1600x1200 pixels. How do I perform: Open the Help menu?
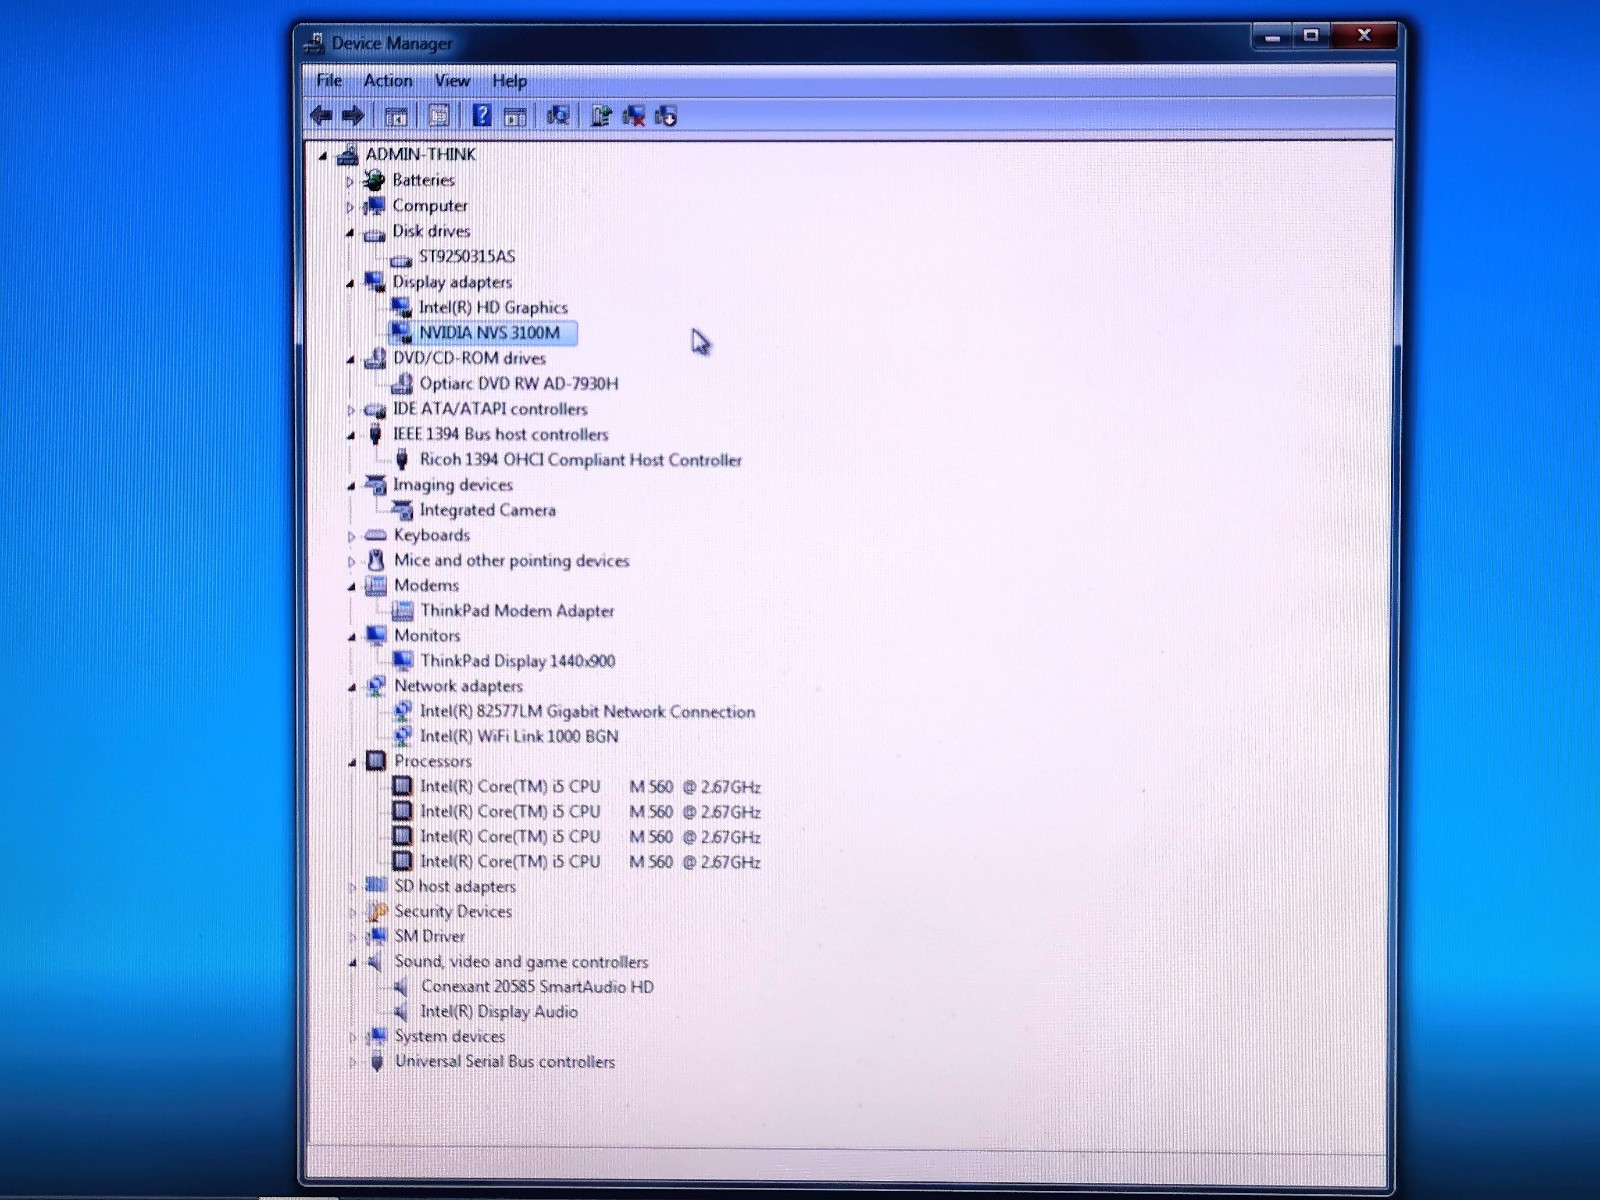pos(509,81)
